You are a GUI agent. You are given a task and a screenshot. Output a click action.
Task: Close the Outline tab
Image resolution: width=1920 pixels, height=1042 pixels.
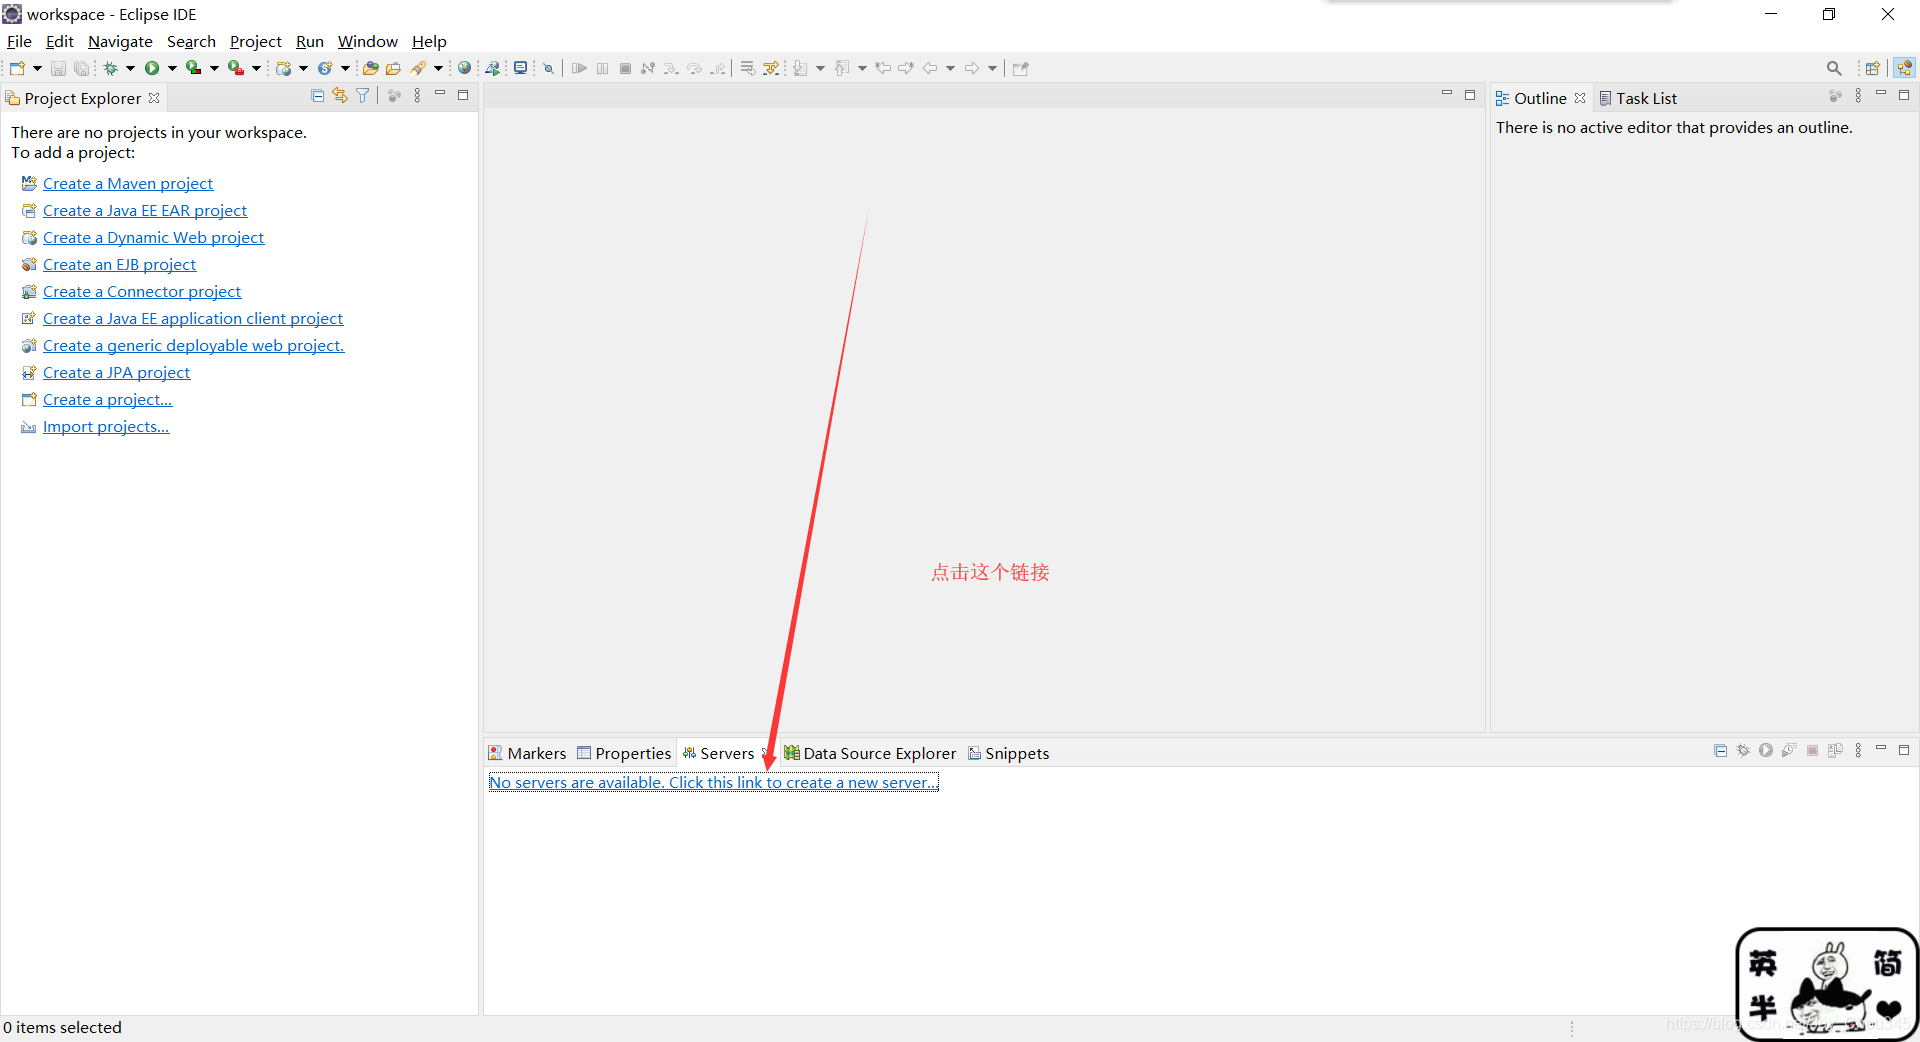click(1580, 98)
